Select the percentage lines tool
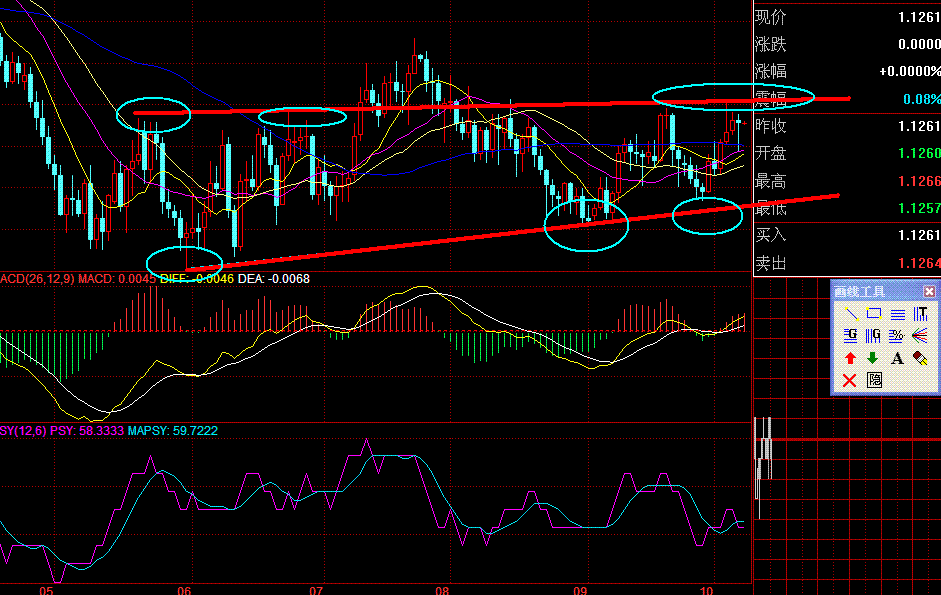 pyautogui.click(x=897, y=336)
